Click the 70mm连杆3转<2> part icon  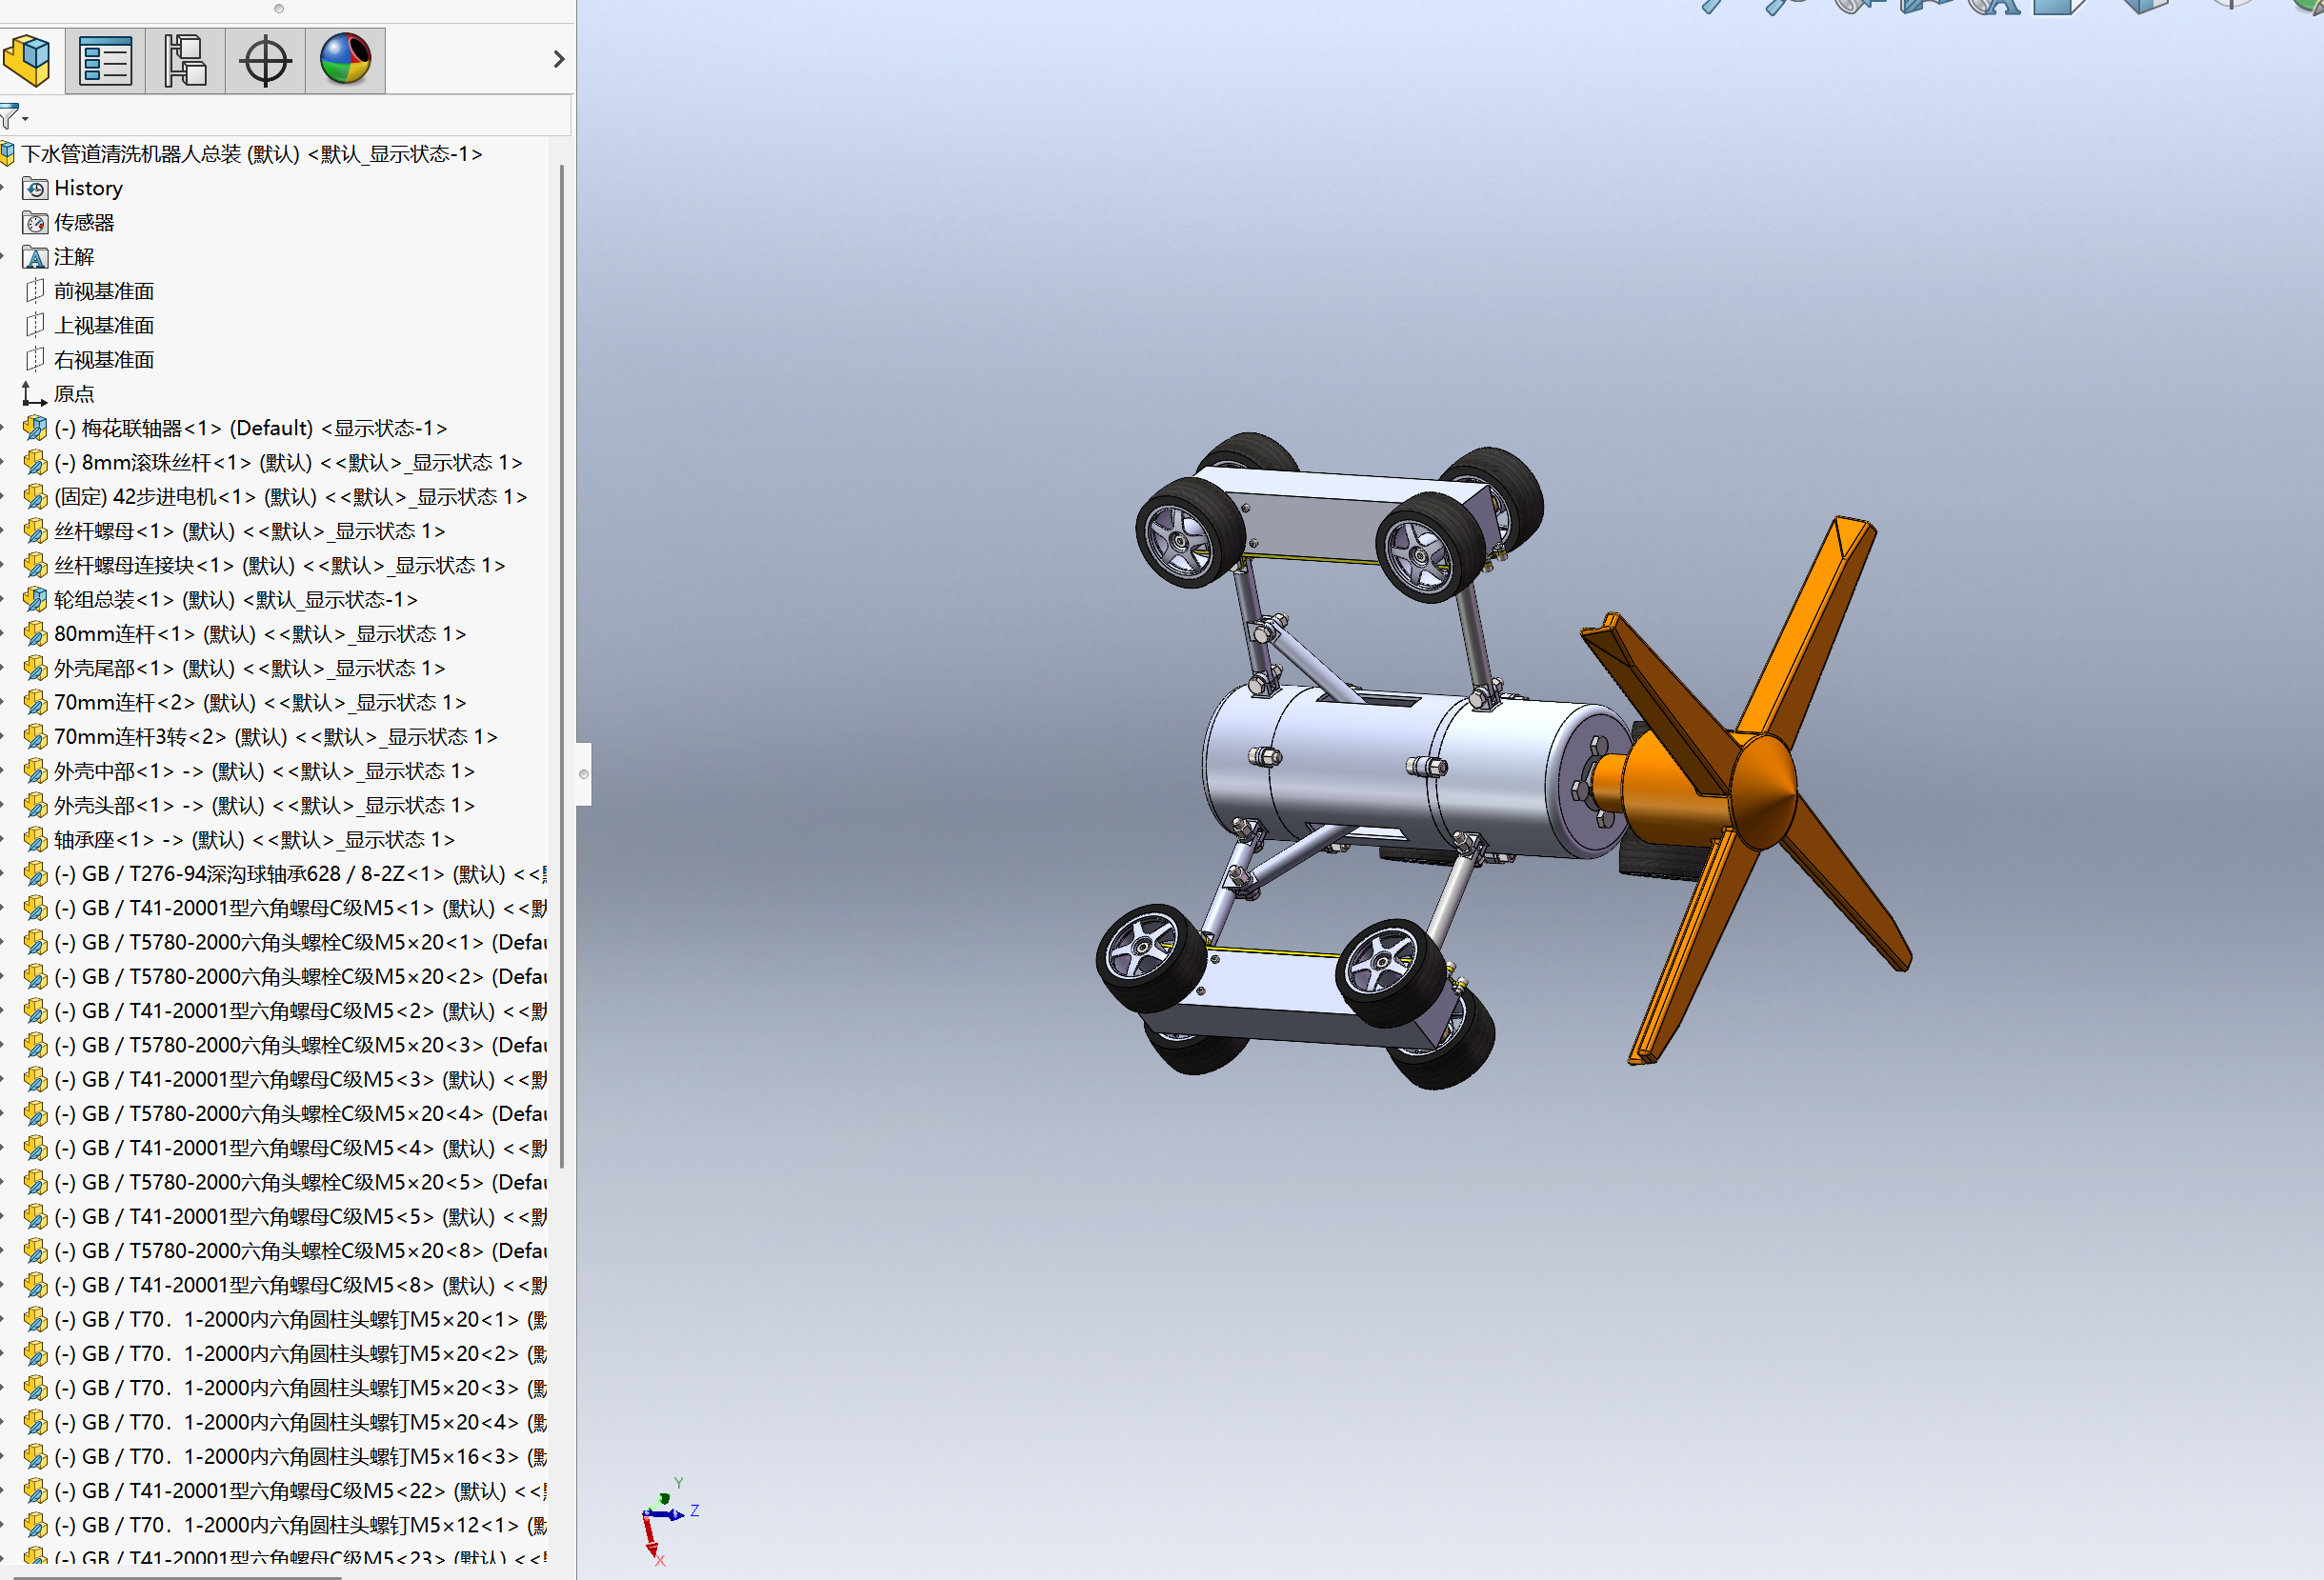pyautogui.click(x=35, y=737)
